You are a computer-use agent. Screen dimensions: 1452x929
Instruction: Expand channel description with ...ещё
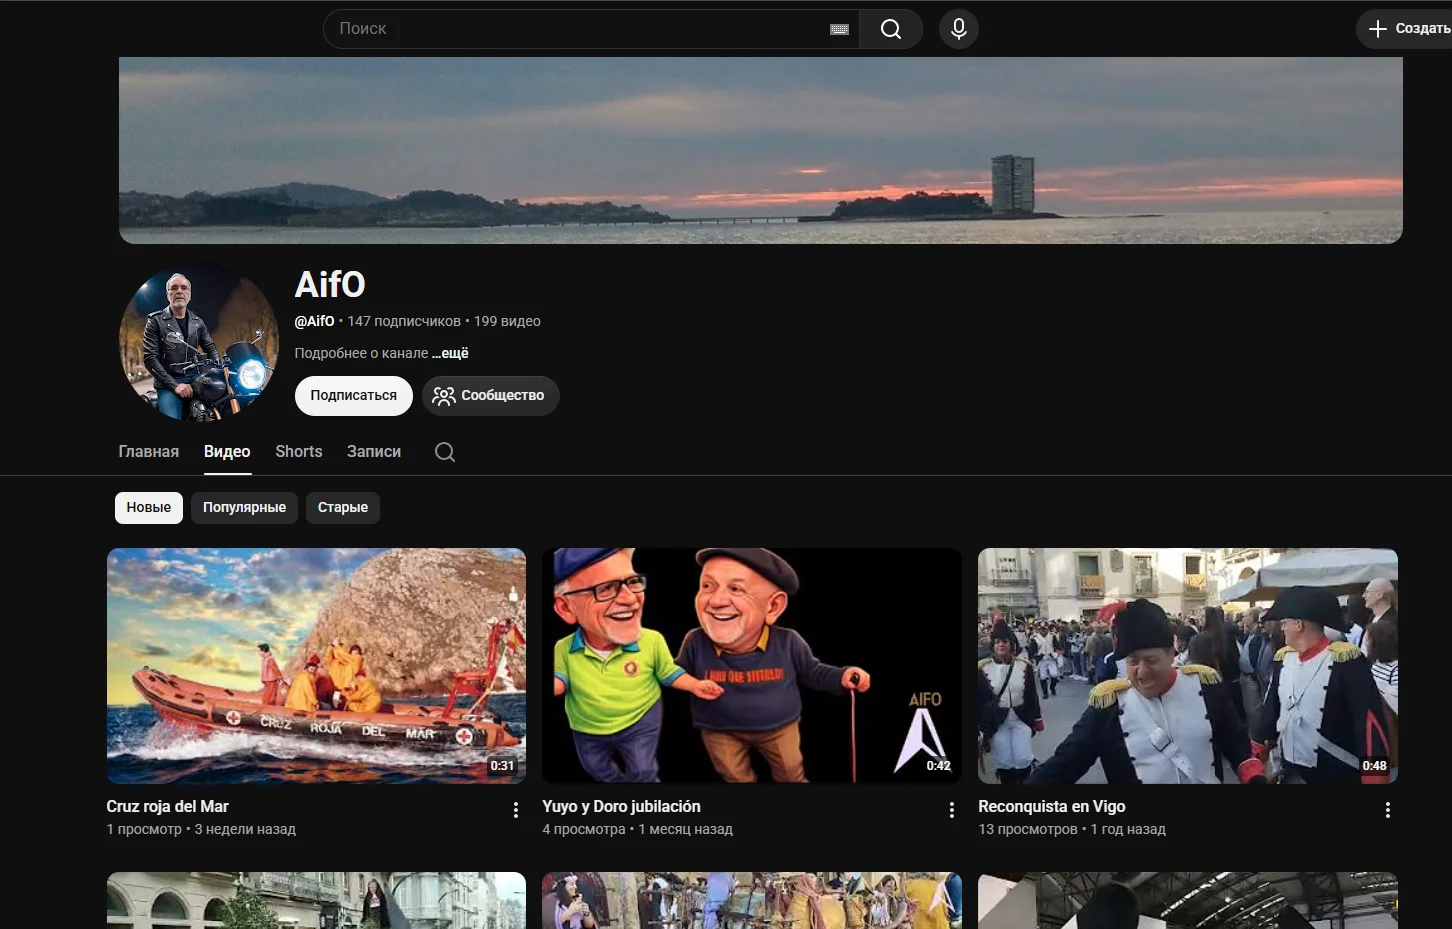click(450, 353)
